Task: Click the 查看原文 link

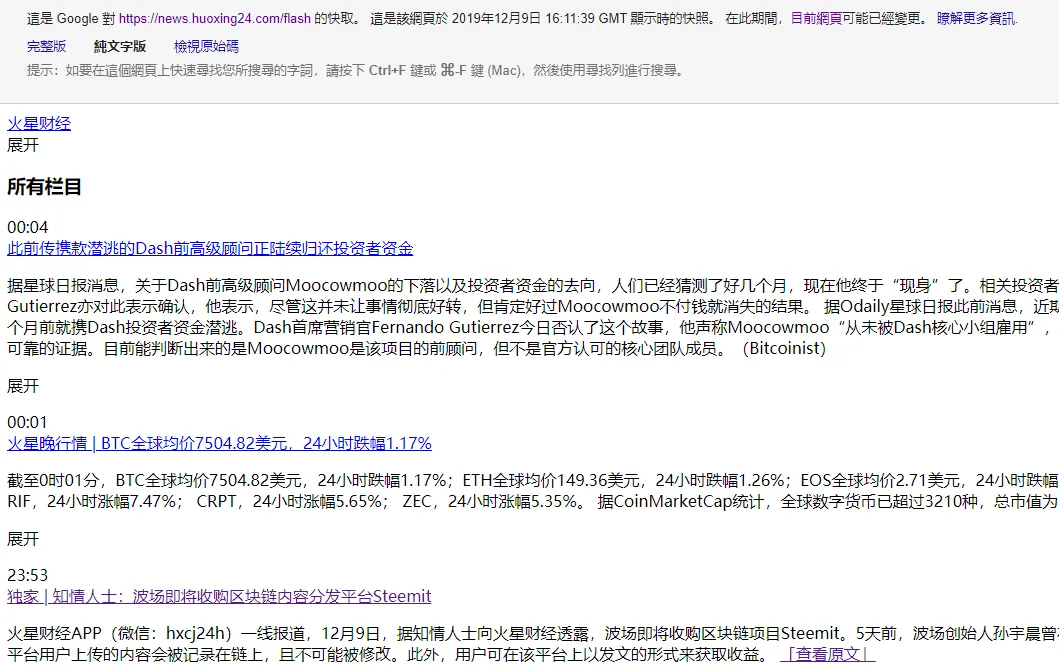Action: [827, 654]
